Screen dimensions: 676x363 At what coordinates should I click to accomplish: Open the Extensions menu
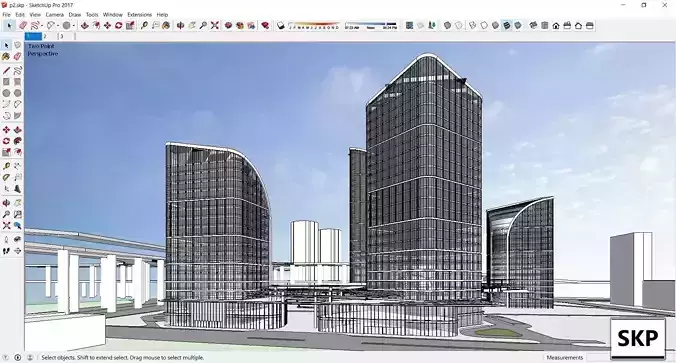click(140, 15)
